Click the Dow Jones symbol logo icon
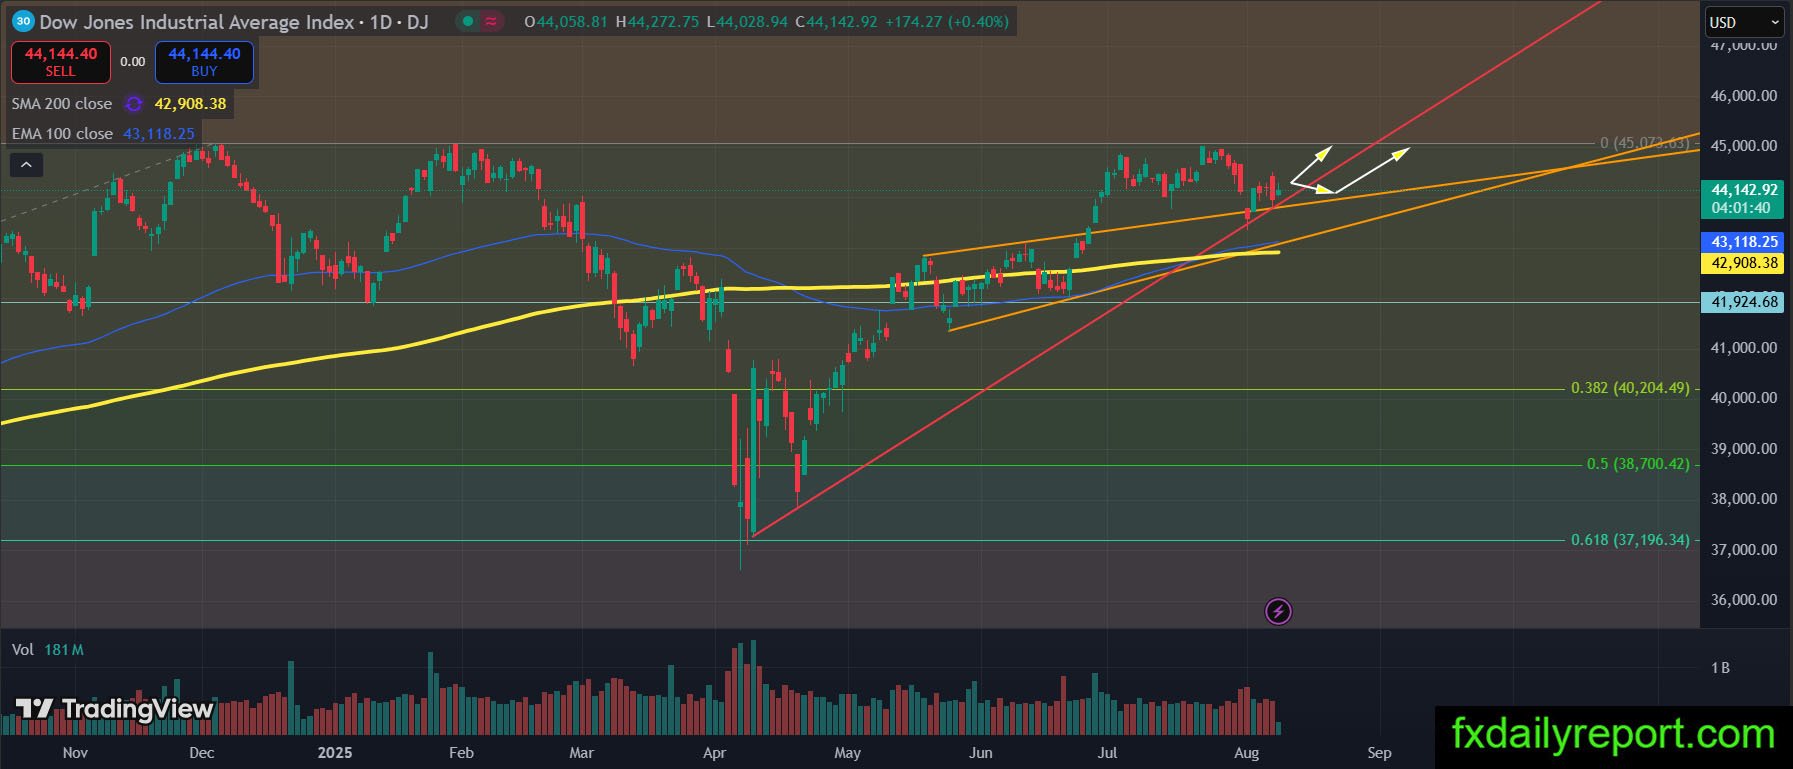 point(24,21)
